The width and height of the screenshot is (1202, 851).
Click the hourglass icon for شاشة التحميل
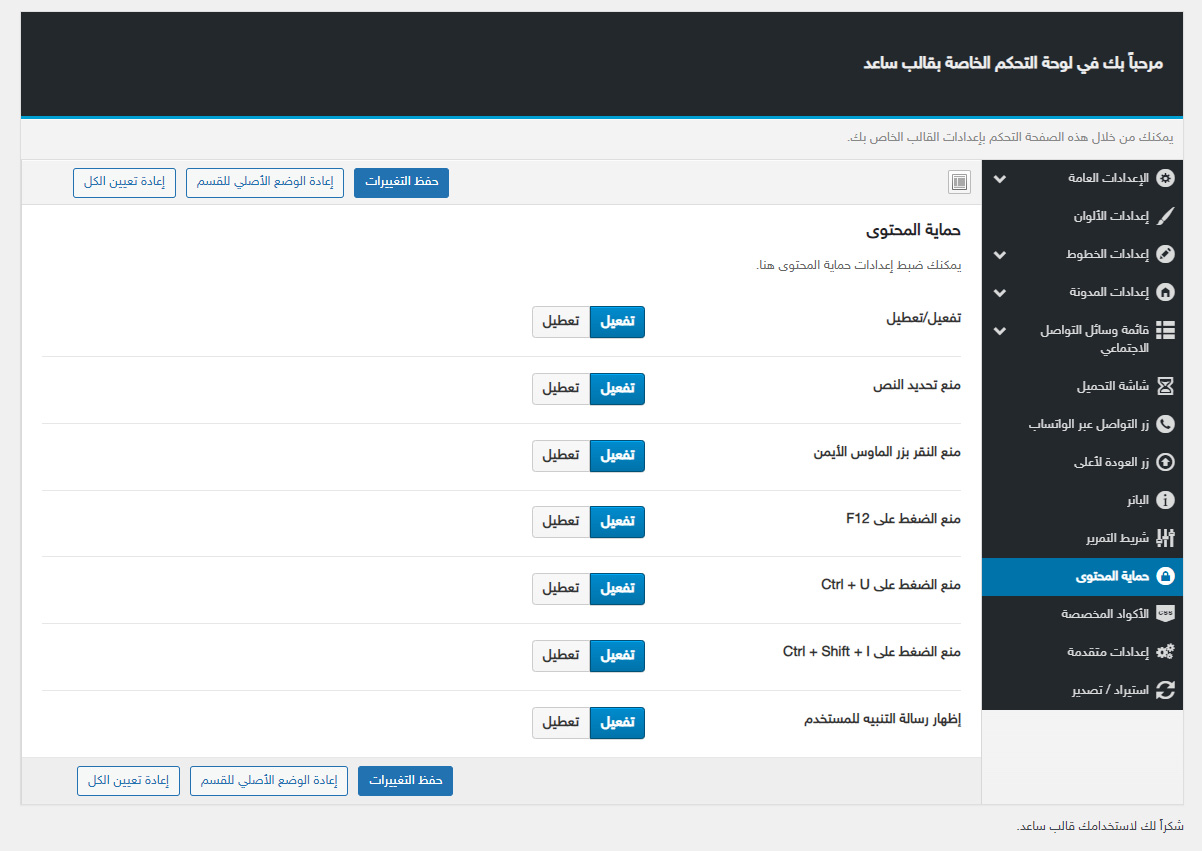(1165, 386)
